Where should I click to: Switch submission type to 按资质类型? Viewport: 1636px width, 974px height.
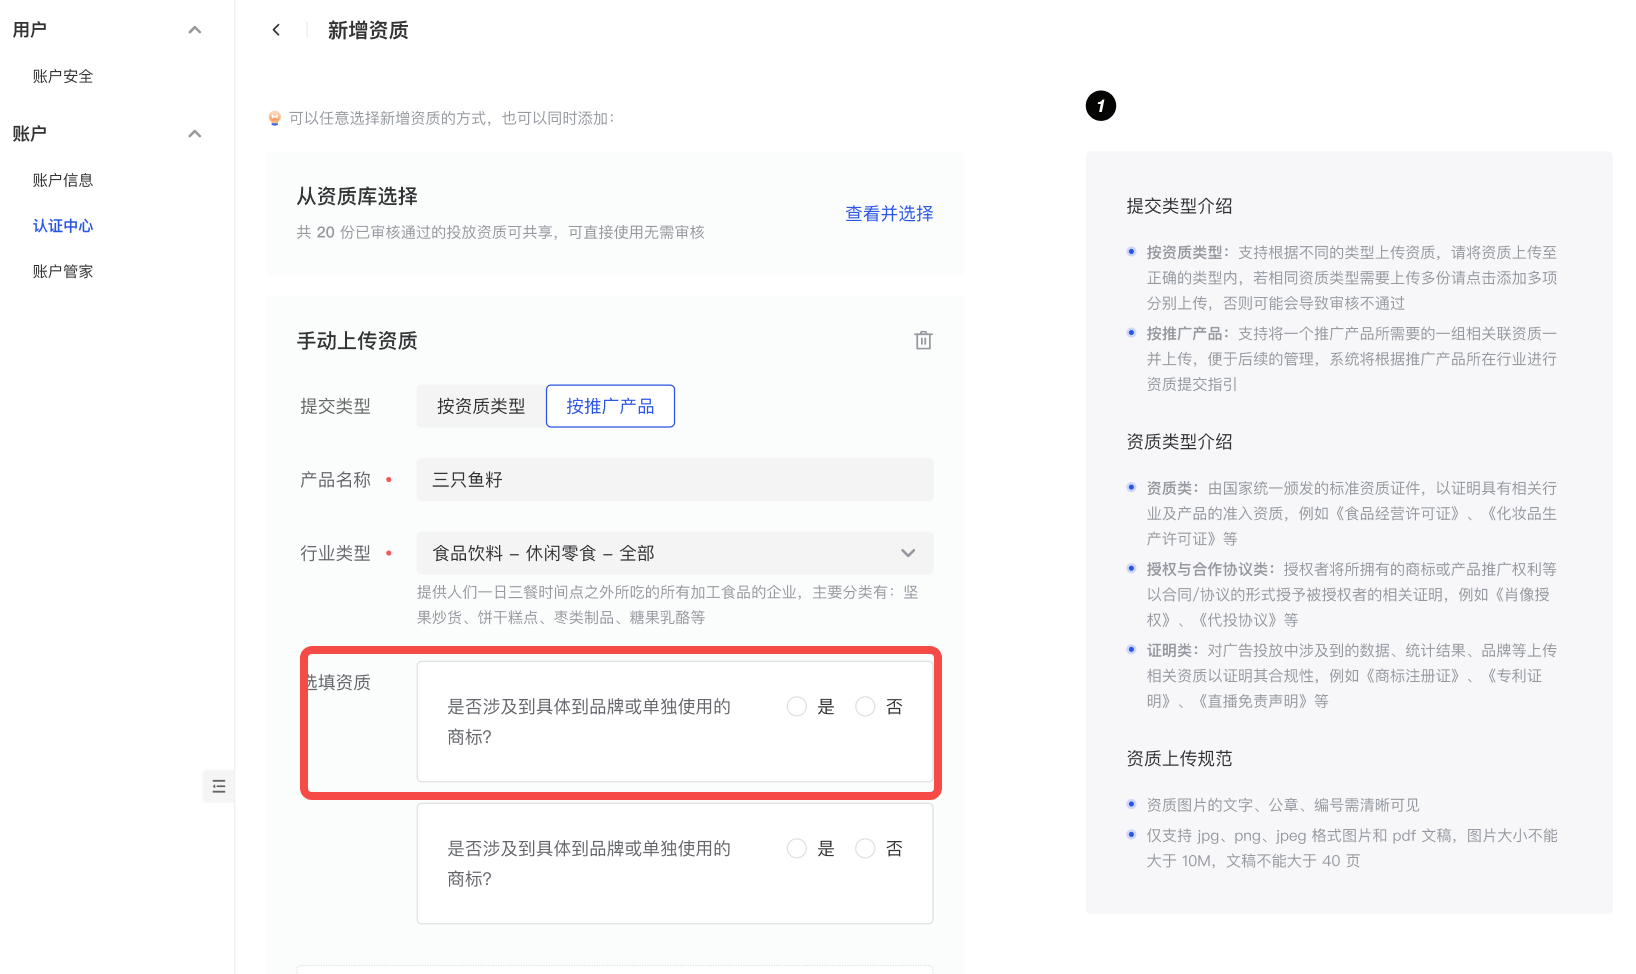481,406
